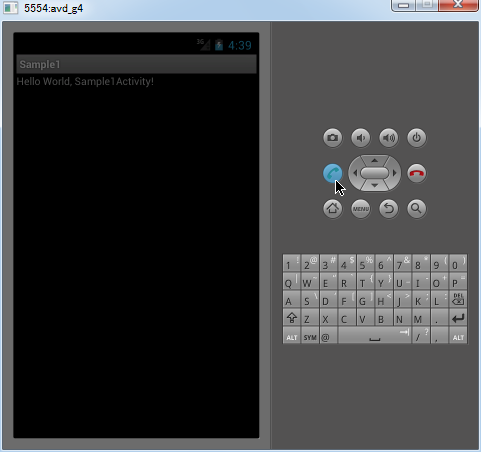
Task: Click the Sample1 app title bar
Action: pos(136,64)
